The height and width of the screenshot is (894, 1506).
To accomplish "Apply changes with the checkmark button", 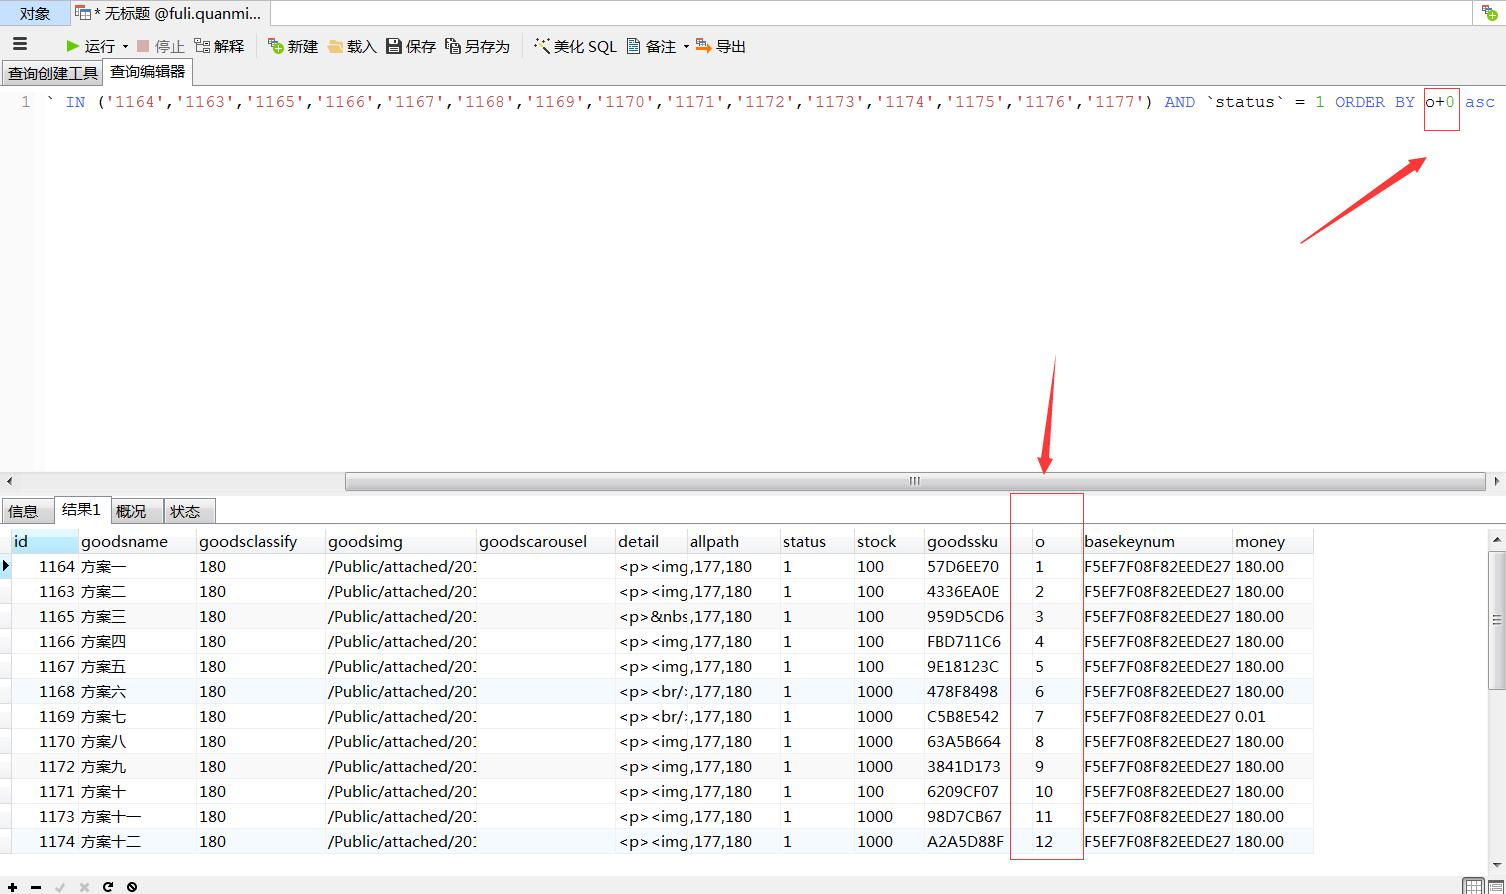I will [x=60, y=886].
